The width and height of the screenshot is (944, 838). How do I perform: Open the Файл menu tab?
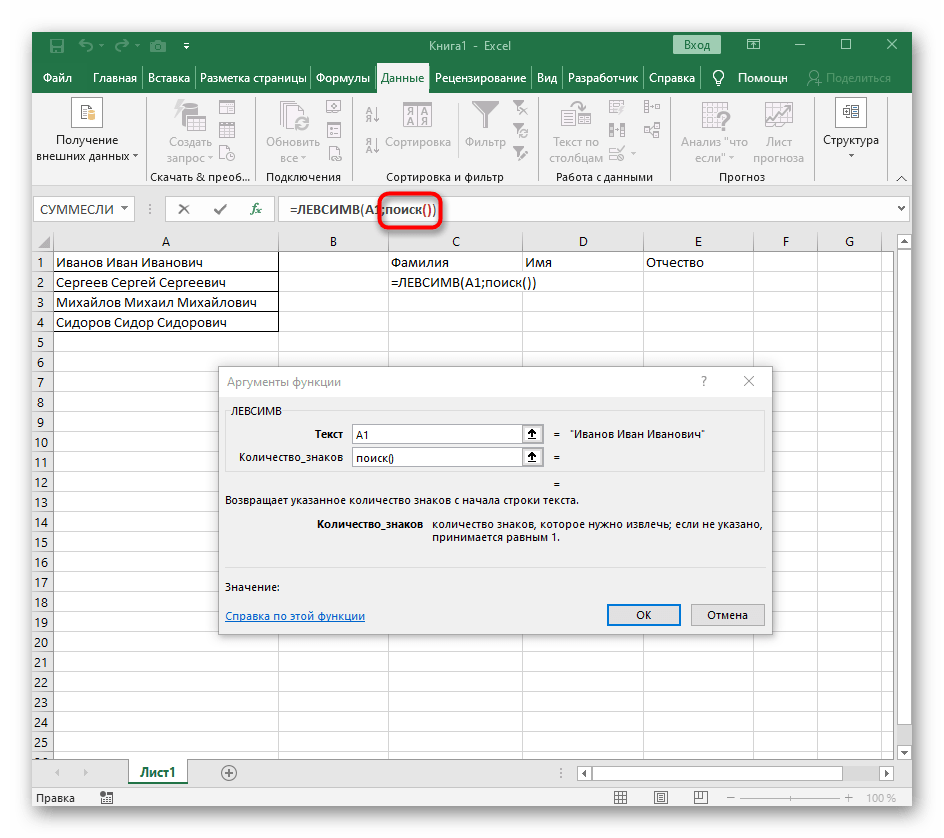point(57,78)
